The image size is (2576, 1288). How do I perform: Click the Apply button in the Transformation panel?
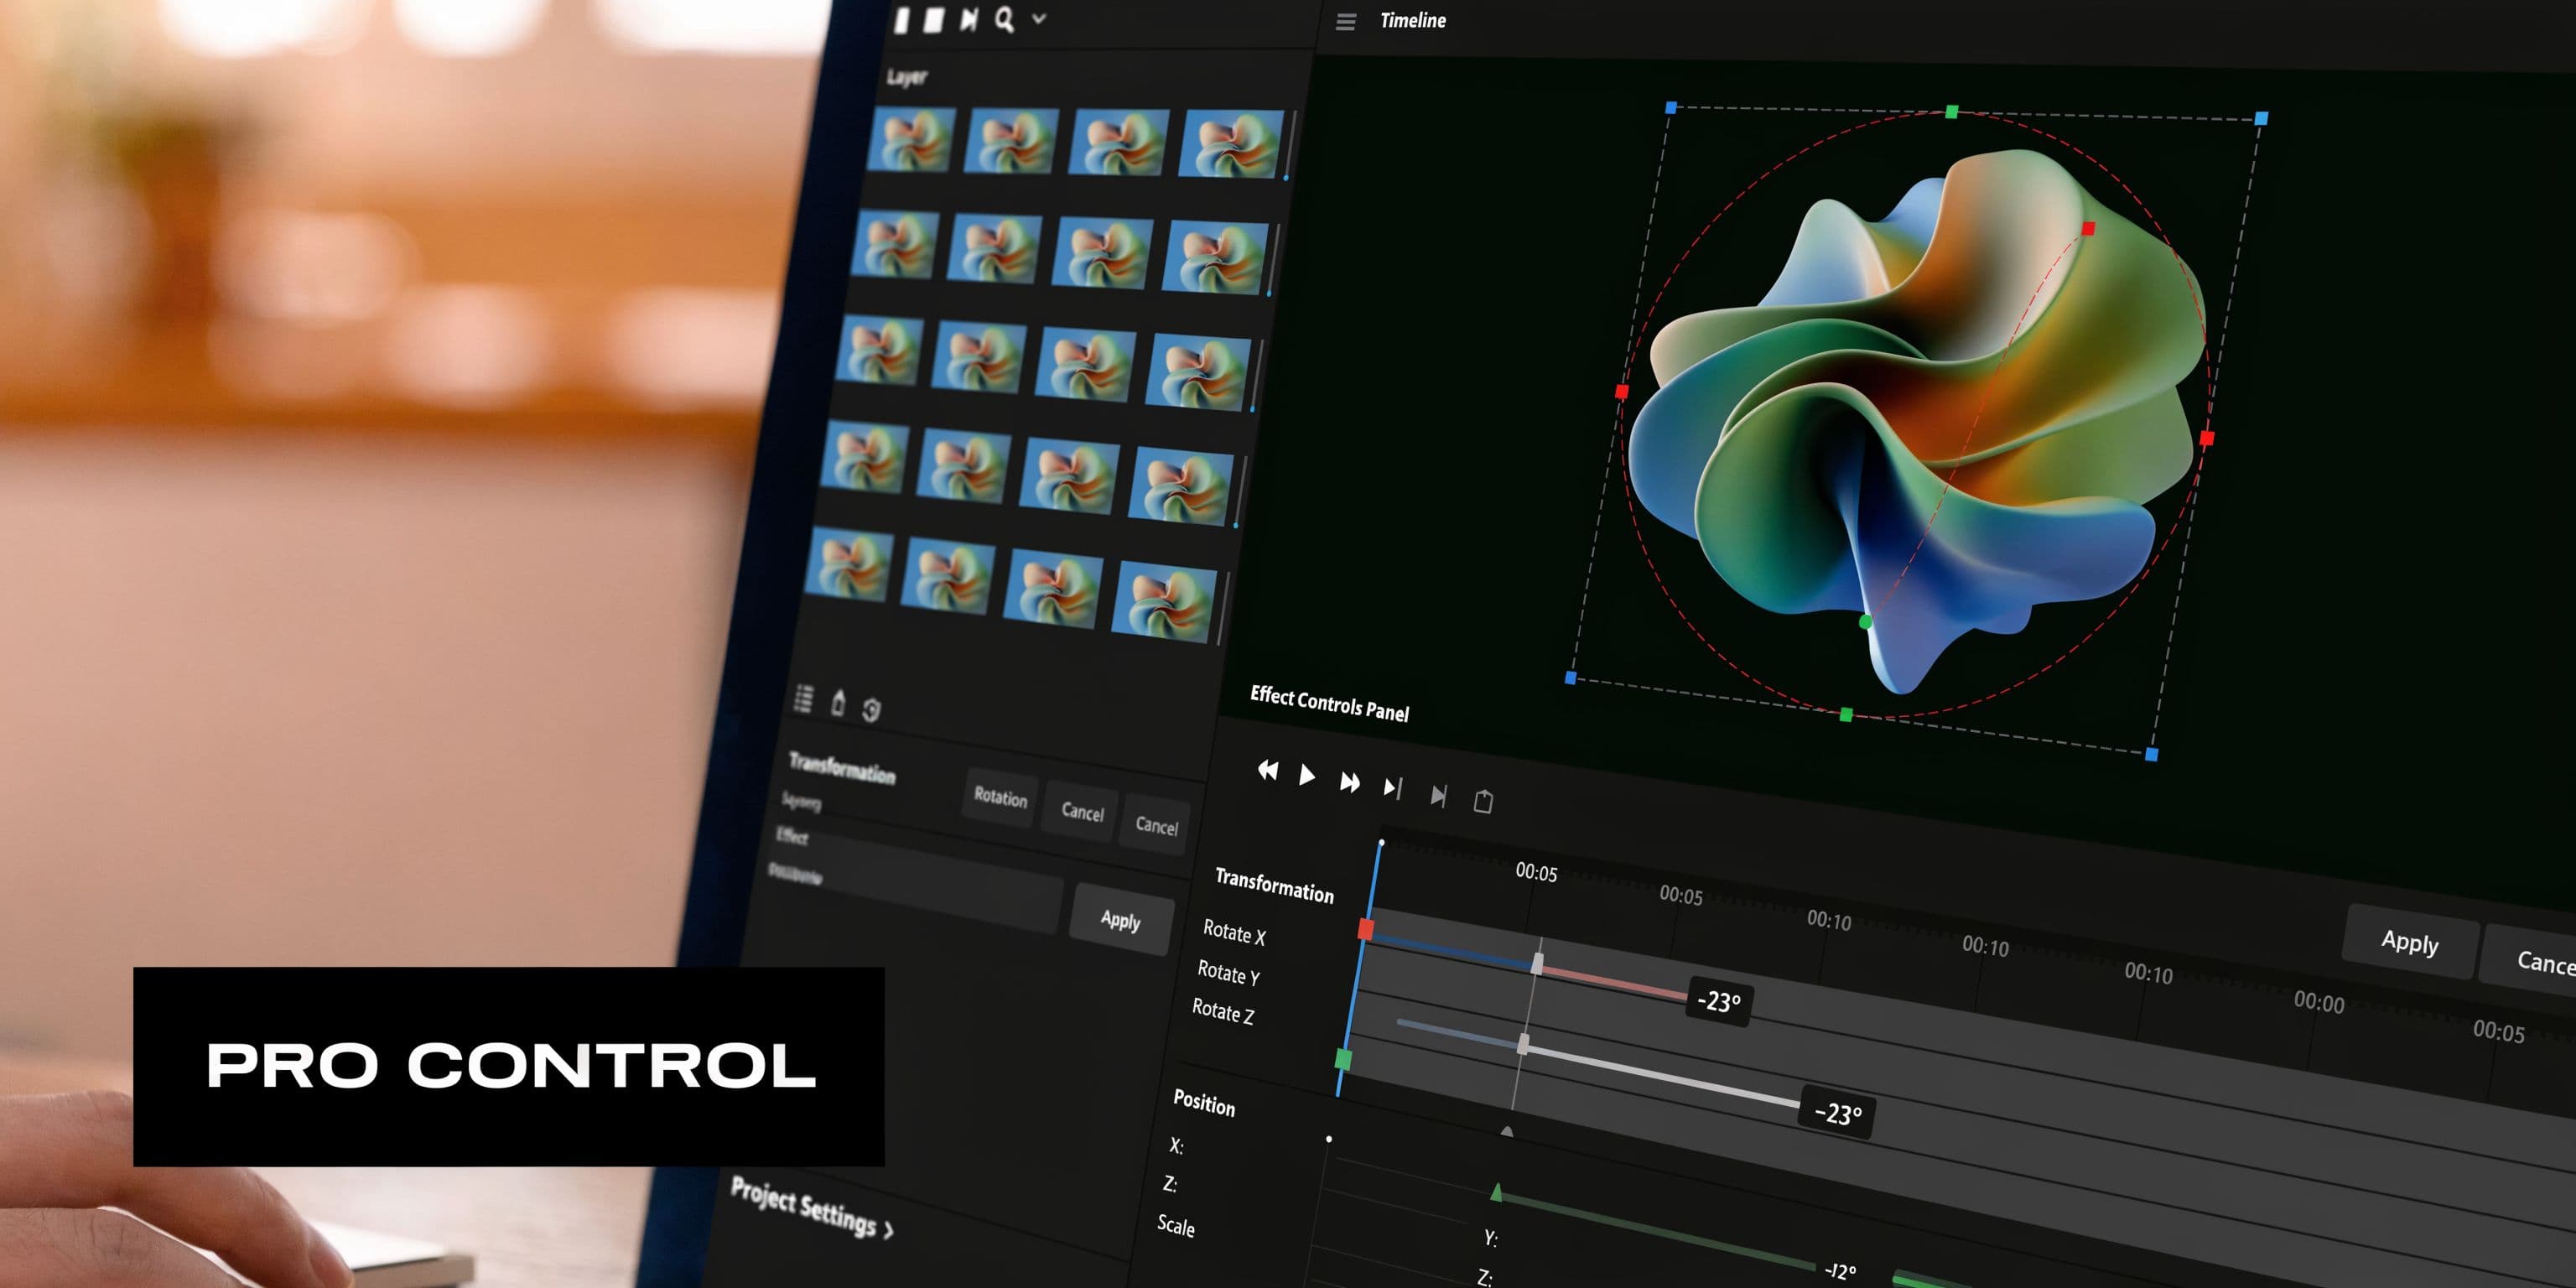[1120, 921]
